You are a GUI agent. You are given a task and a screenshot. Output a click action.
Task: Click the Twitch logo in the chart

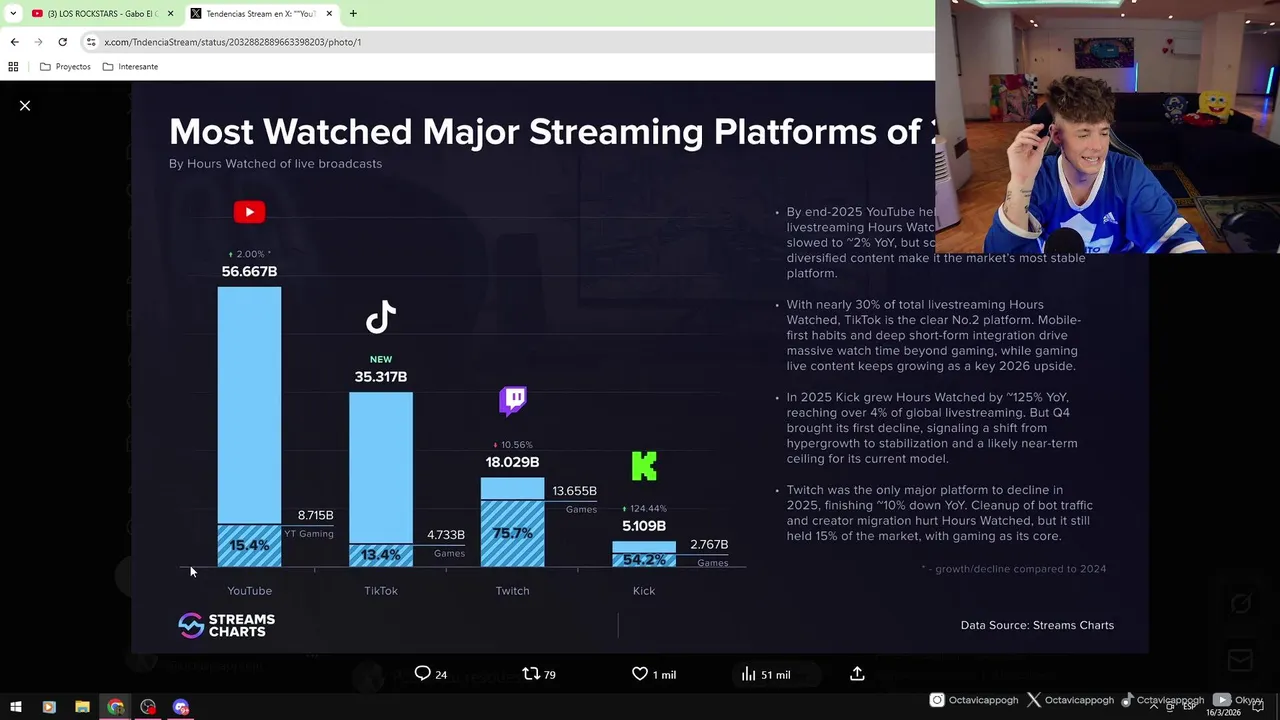tap(513, 401)
